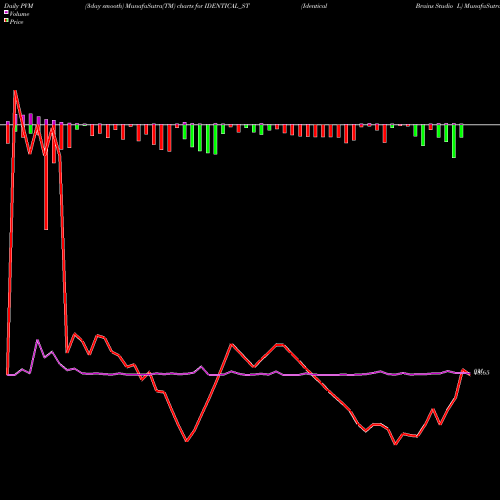Click the '(3day smooth) MunafaSutra(TM) charts for IDENTICAL_ST' heading
Viewport: 500px width, 500px height.
[167, 6]
